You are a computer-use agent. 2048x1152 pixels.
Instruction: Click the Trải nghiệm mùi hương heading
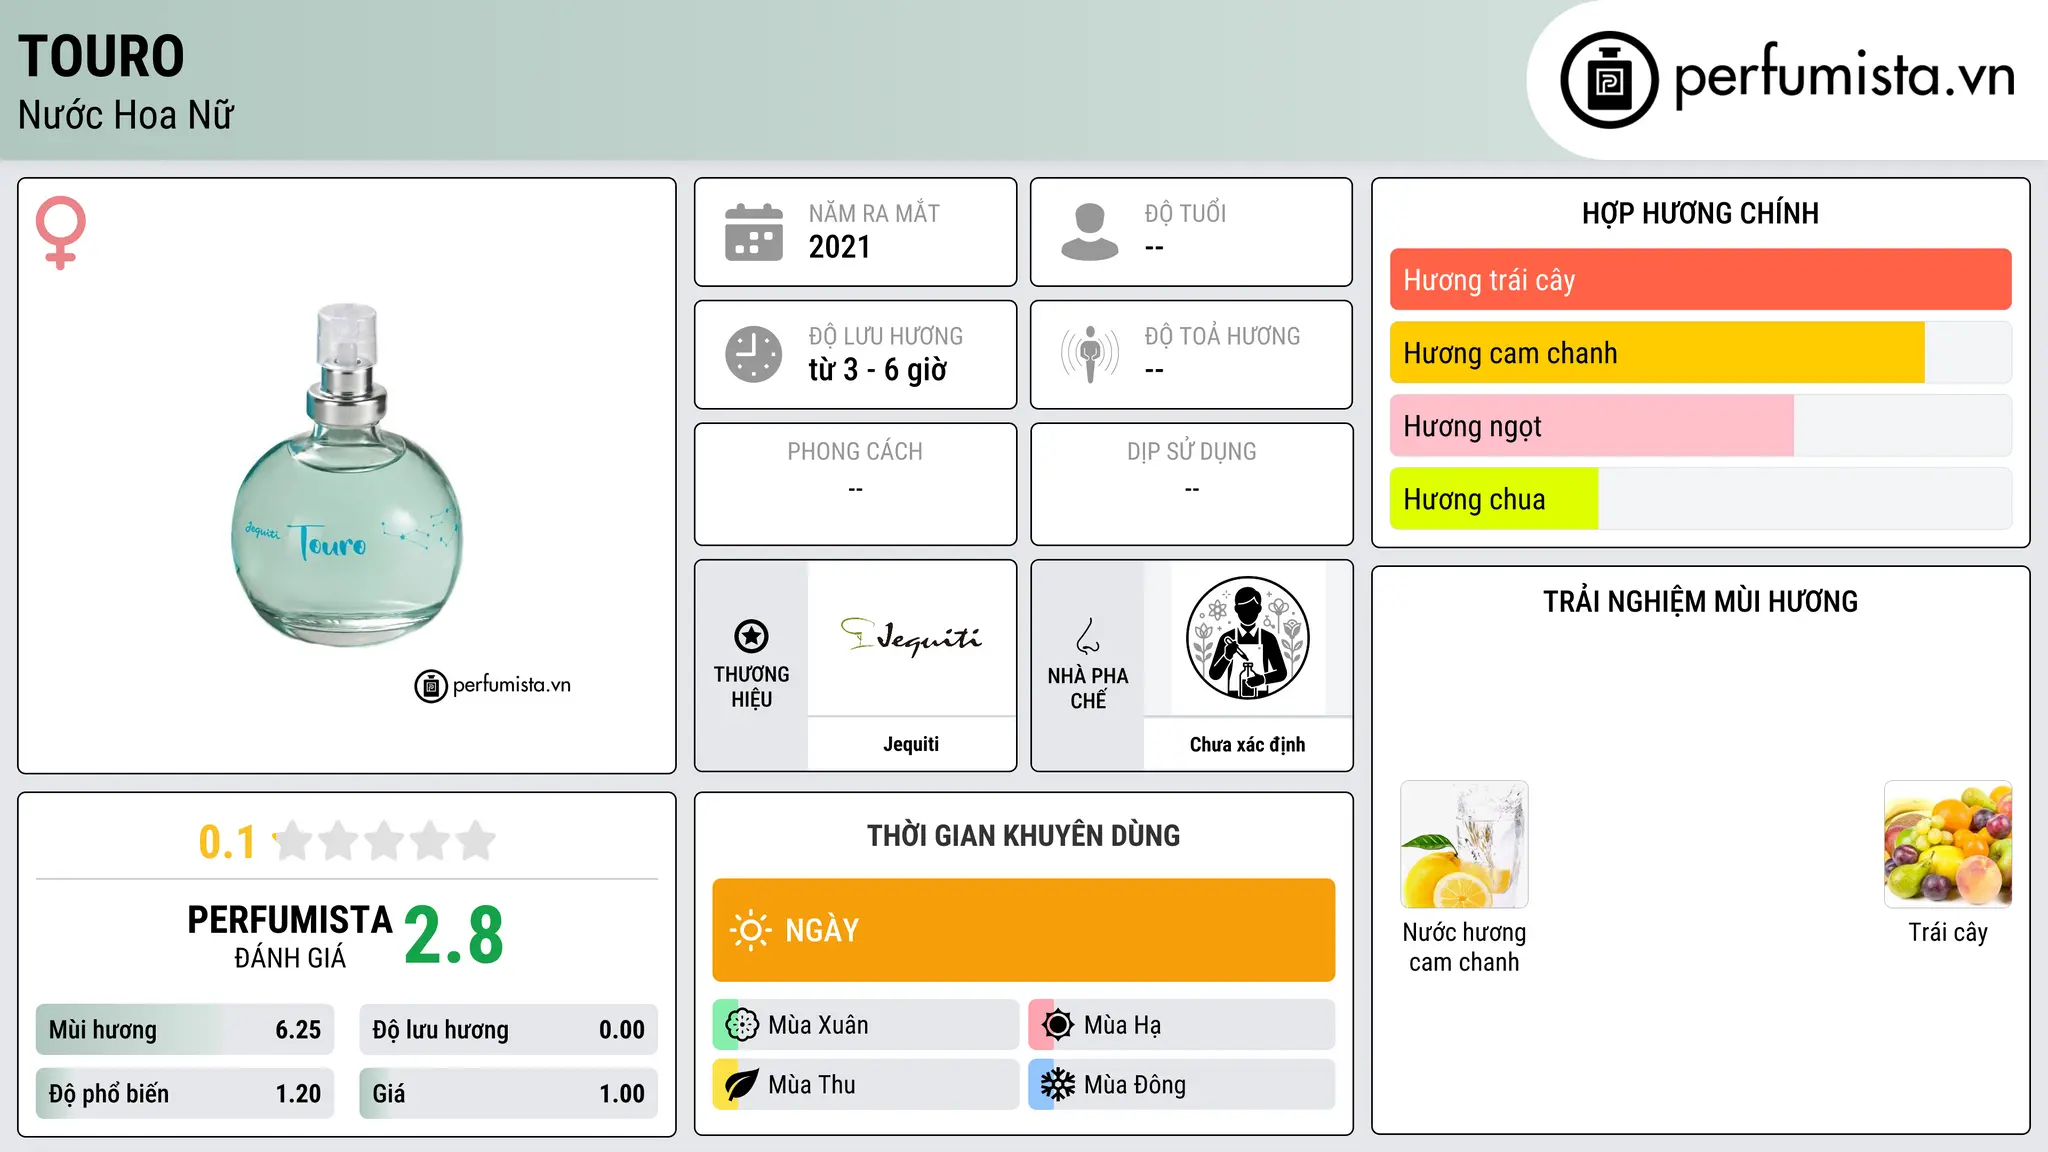[x=1700, y=602]
